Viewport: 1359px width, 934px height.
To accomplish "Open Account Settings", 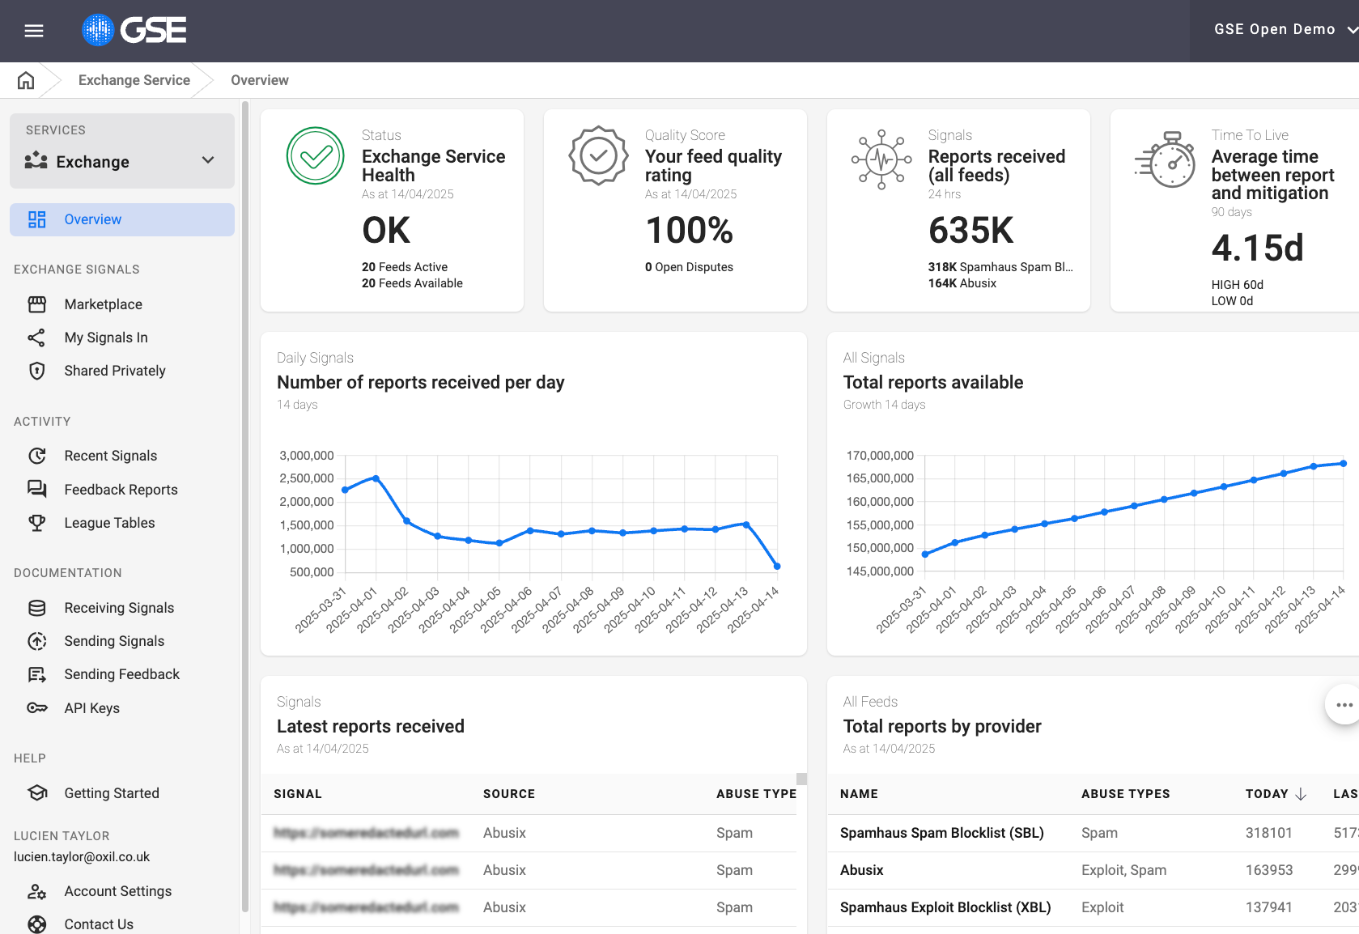I will [118, 891].
